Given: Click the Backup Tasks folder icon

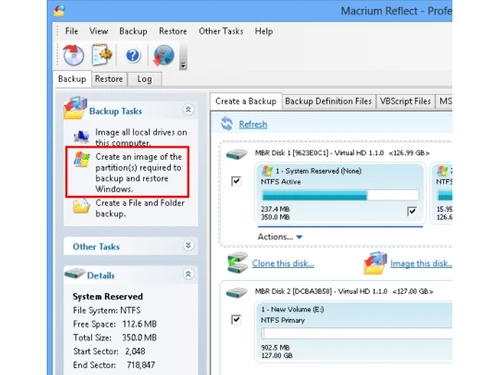Looking at the screenshot, I should [x=75, y=108].
